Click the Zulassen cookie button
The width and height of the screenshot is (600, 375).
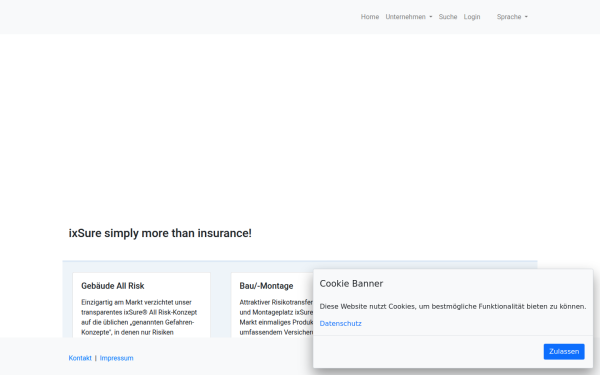[564, 351]
